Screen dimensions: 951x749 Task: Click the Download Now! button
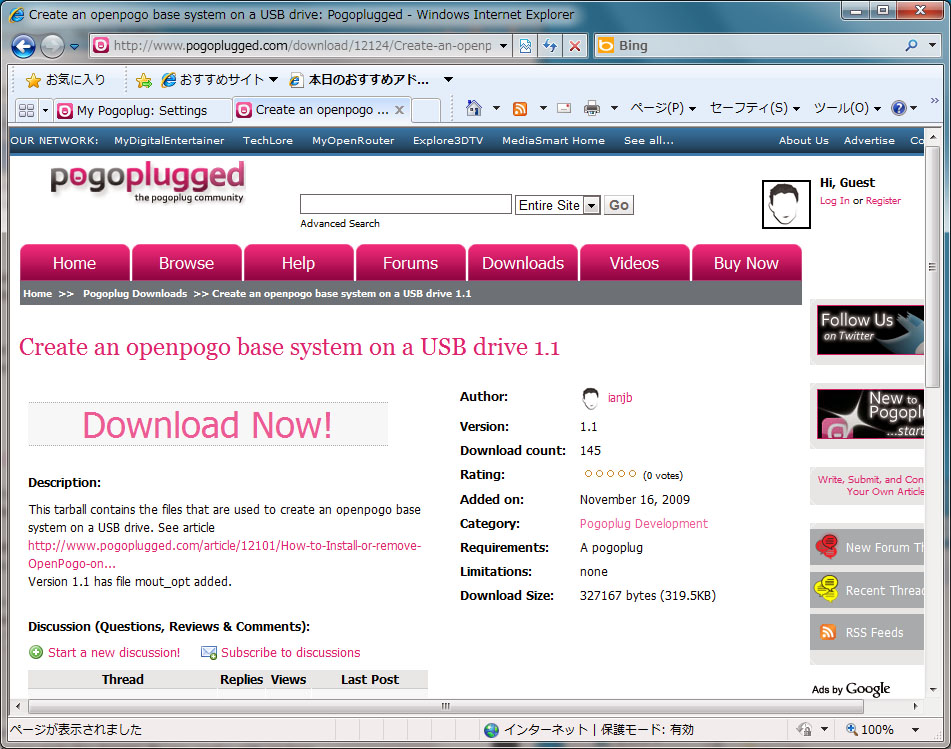(207, 425)
